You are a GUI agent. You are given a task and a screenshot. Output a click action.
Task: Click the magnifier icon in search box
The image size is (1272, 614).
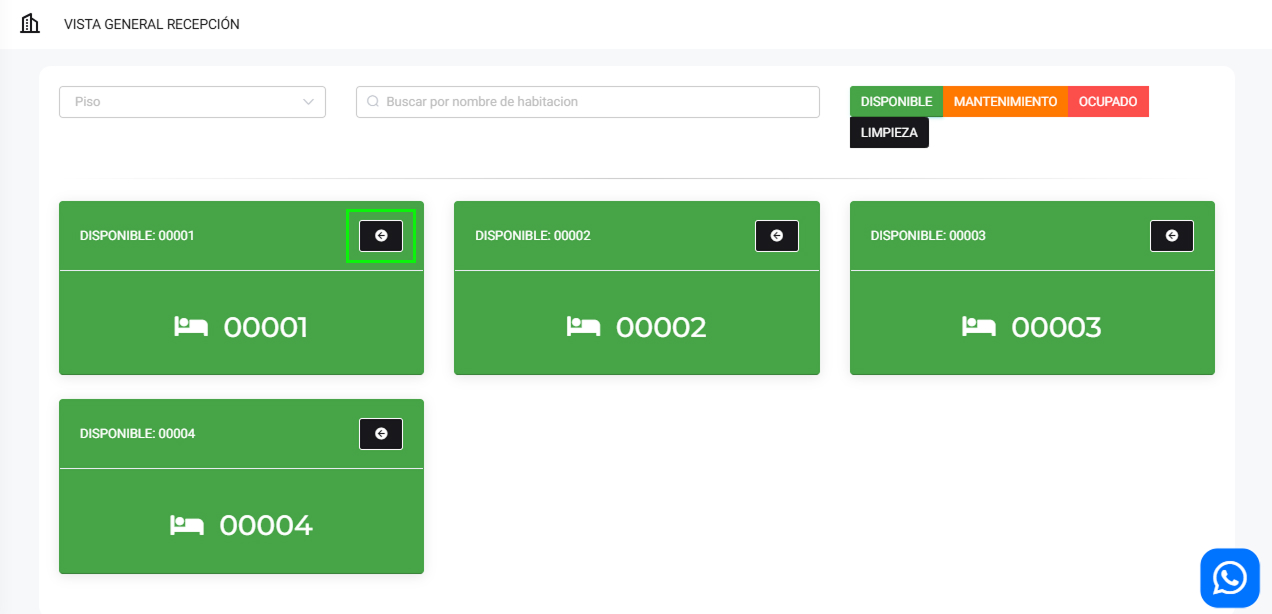click(373, 102)
